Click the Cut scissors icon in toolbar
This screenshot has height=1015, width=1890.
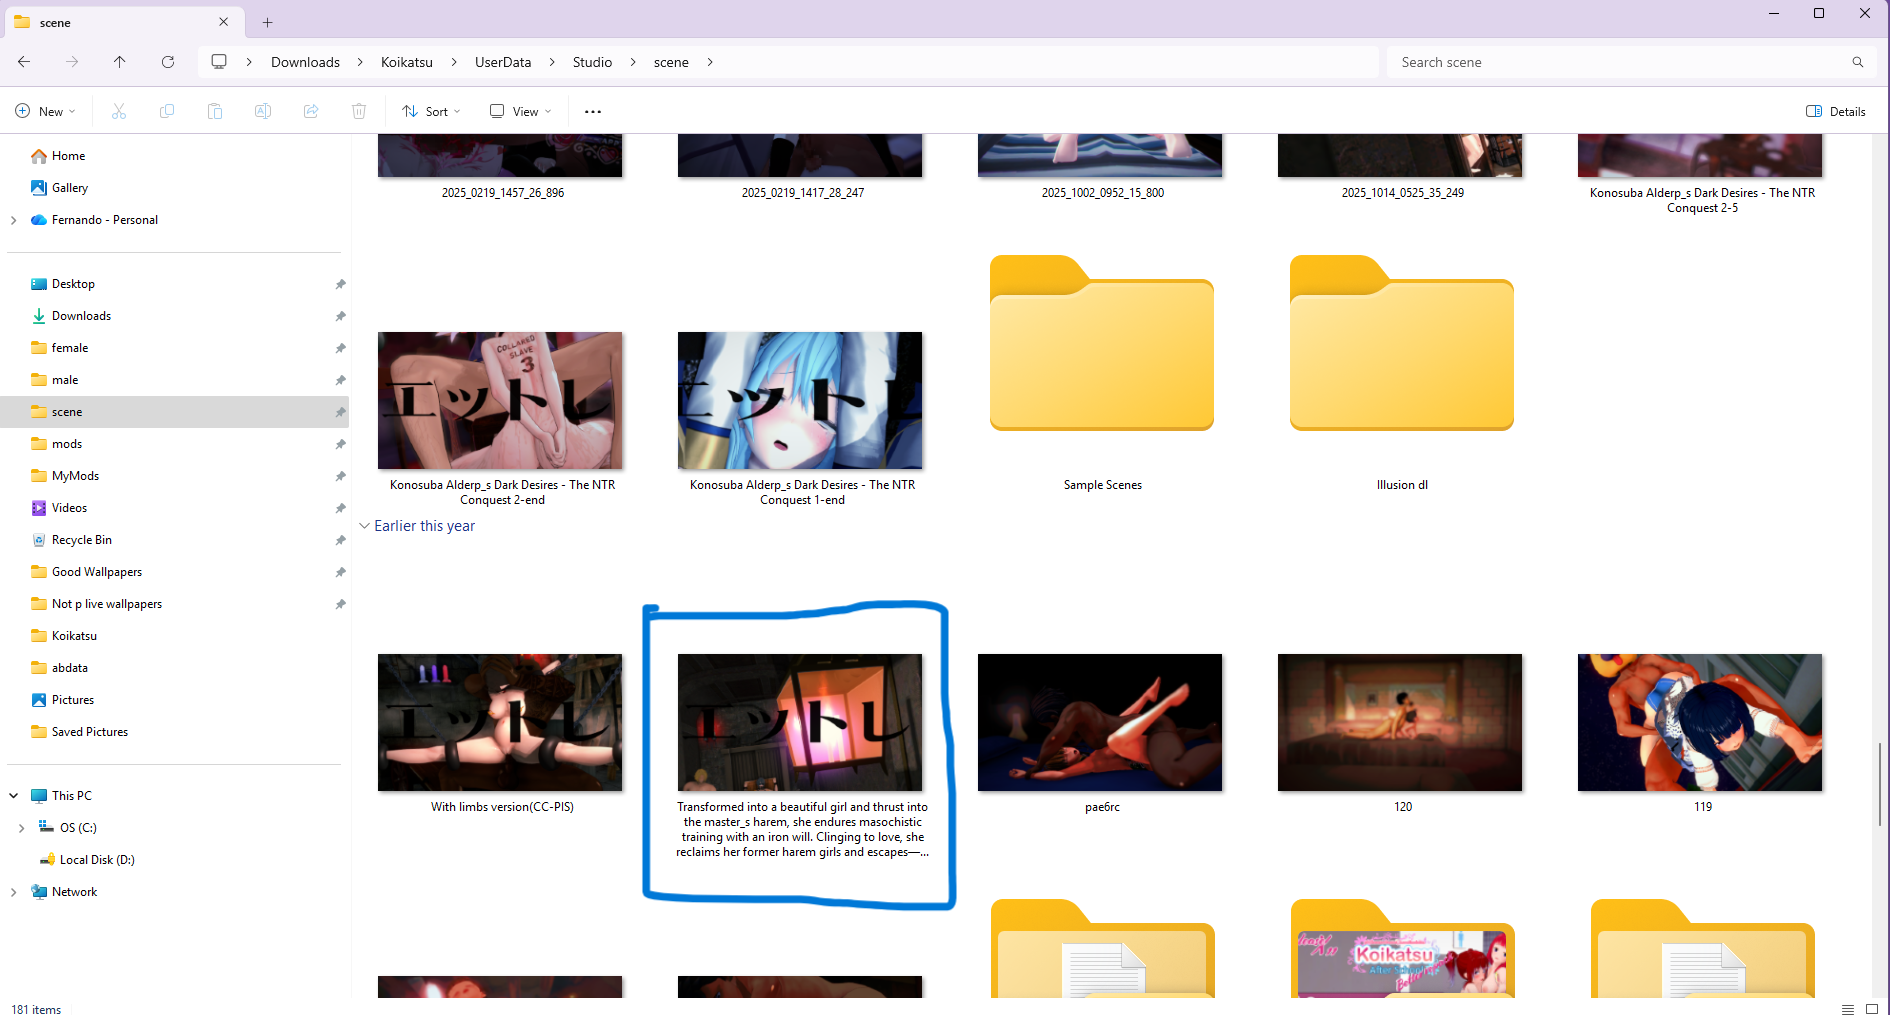(119, 111)
